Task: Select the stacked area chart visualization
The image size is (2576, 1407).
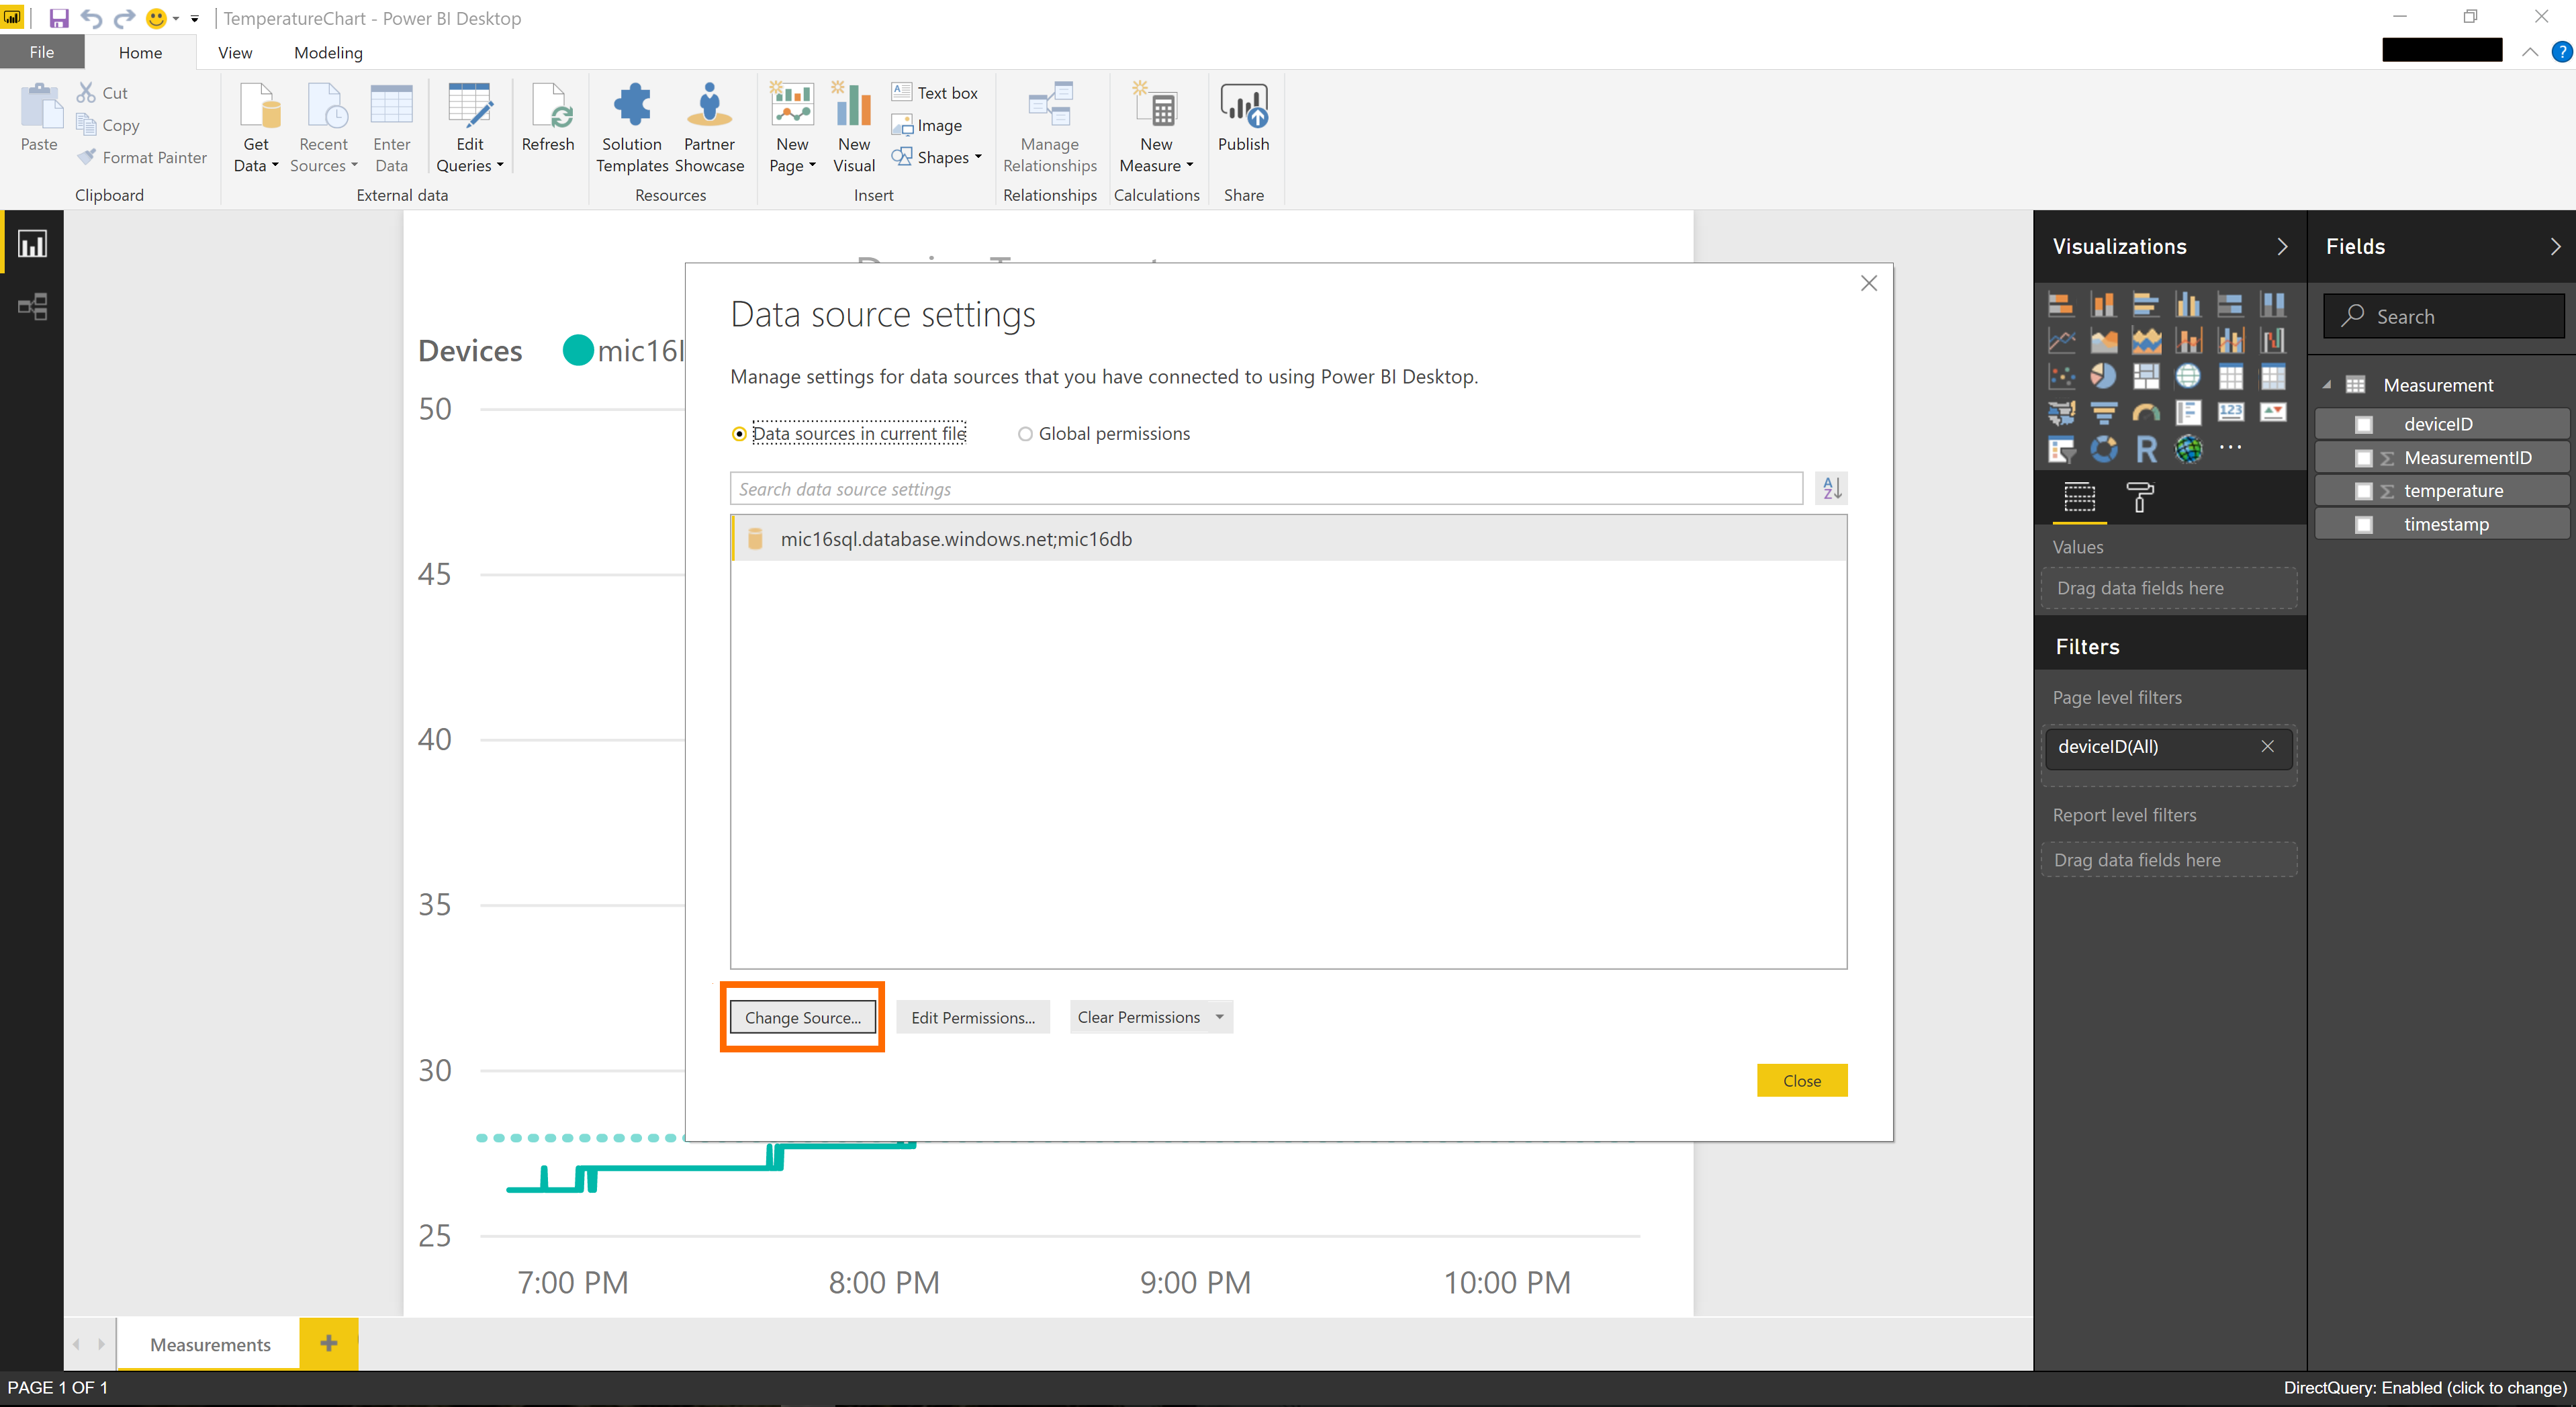Action: (2145, 341)
